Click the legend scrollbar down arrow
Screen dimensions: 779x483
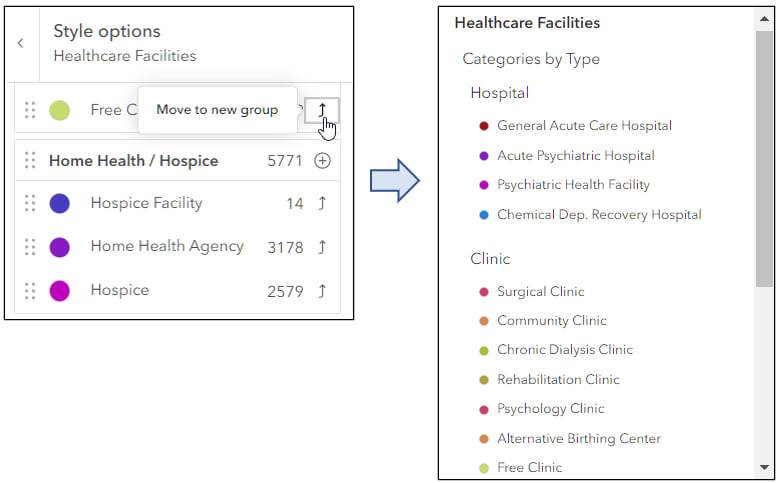tap(764, 467)
